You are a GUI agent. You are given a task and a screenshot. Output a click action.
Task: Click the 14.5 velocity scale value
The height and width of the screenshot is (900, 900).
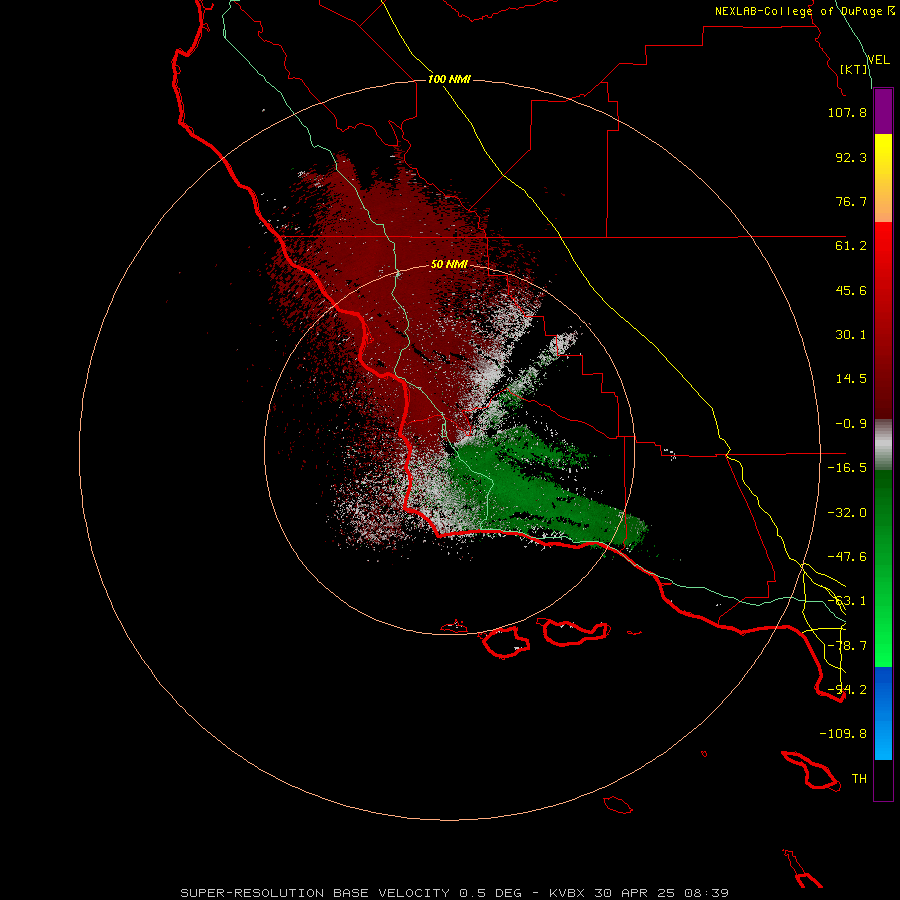pos(851,379)
